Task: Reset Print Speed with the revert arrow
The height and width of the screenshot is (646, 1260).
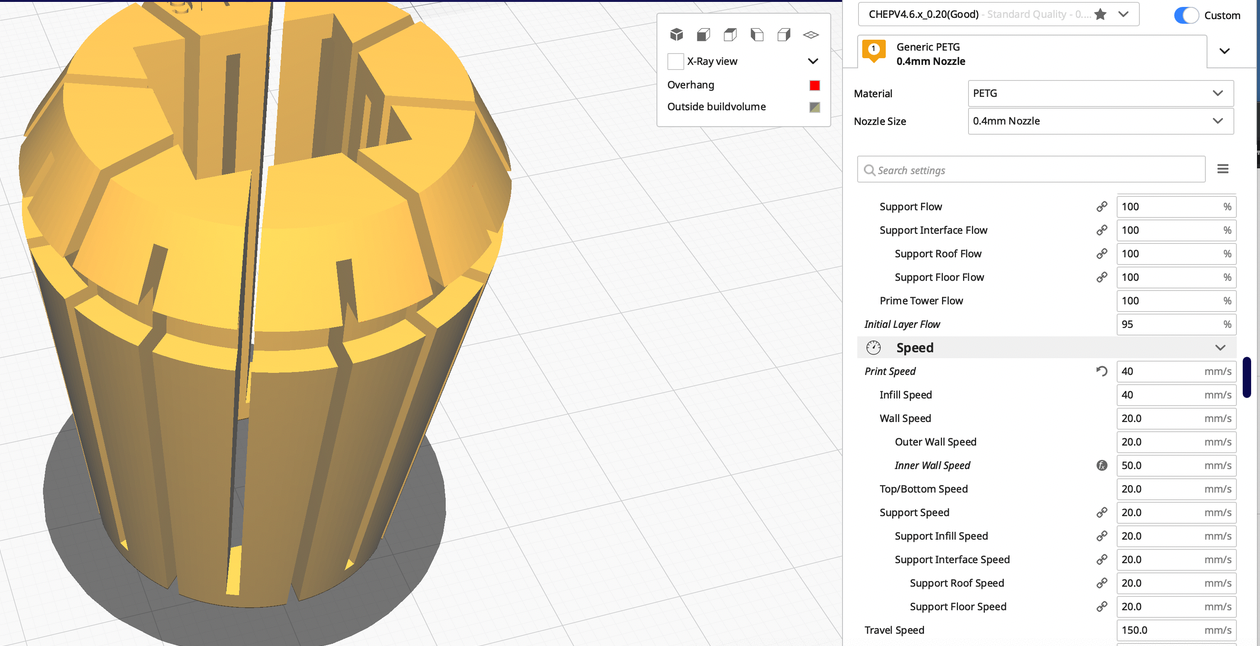Action: point(1101,372)
